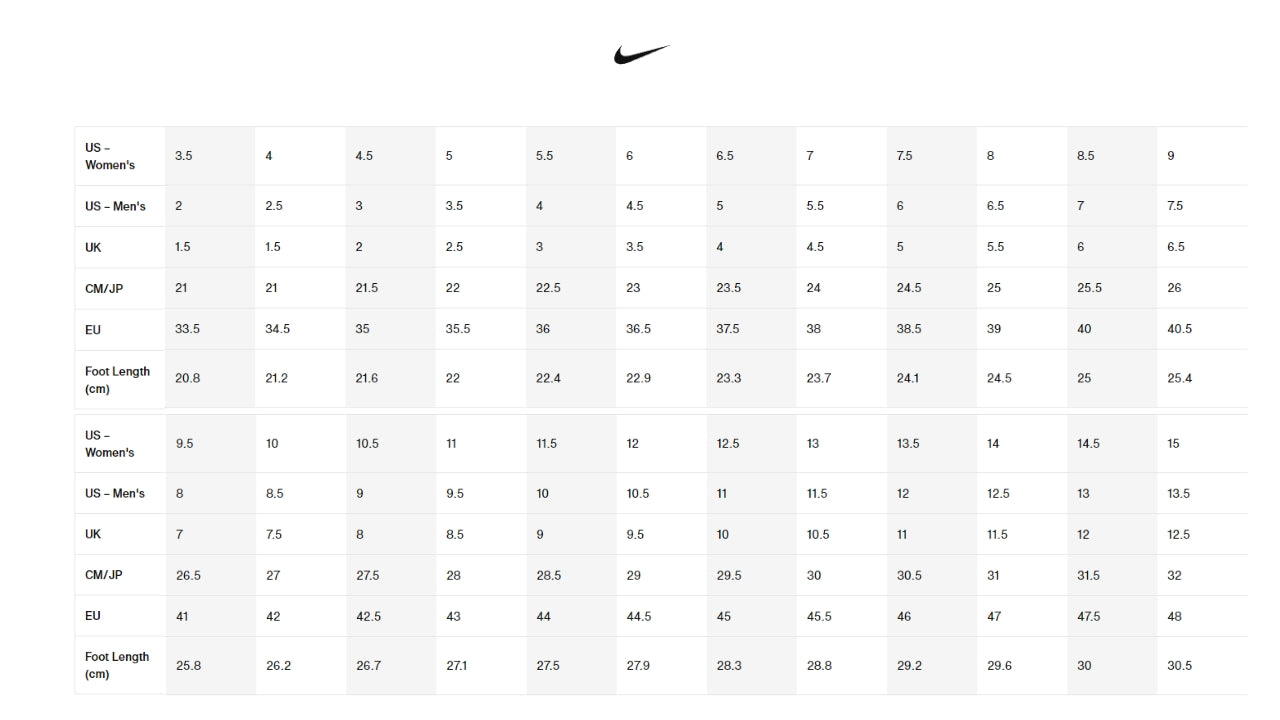Select the EU size 44.5 cell
The image size is (1280, 720).
pos(639,617)
